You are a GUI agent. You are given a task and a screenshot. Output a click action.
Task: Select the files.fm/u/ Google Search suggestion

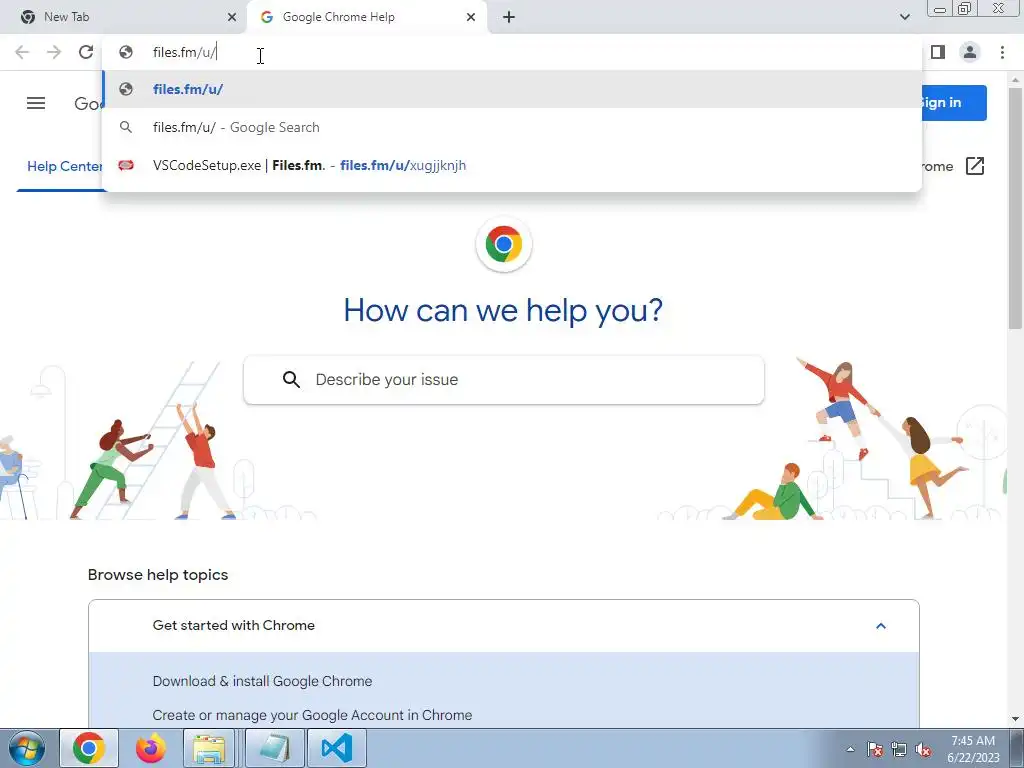(512, 127)
